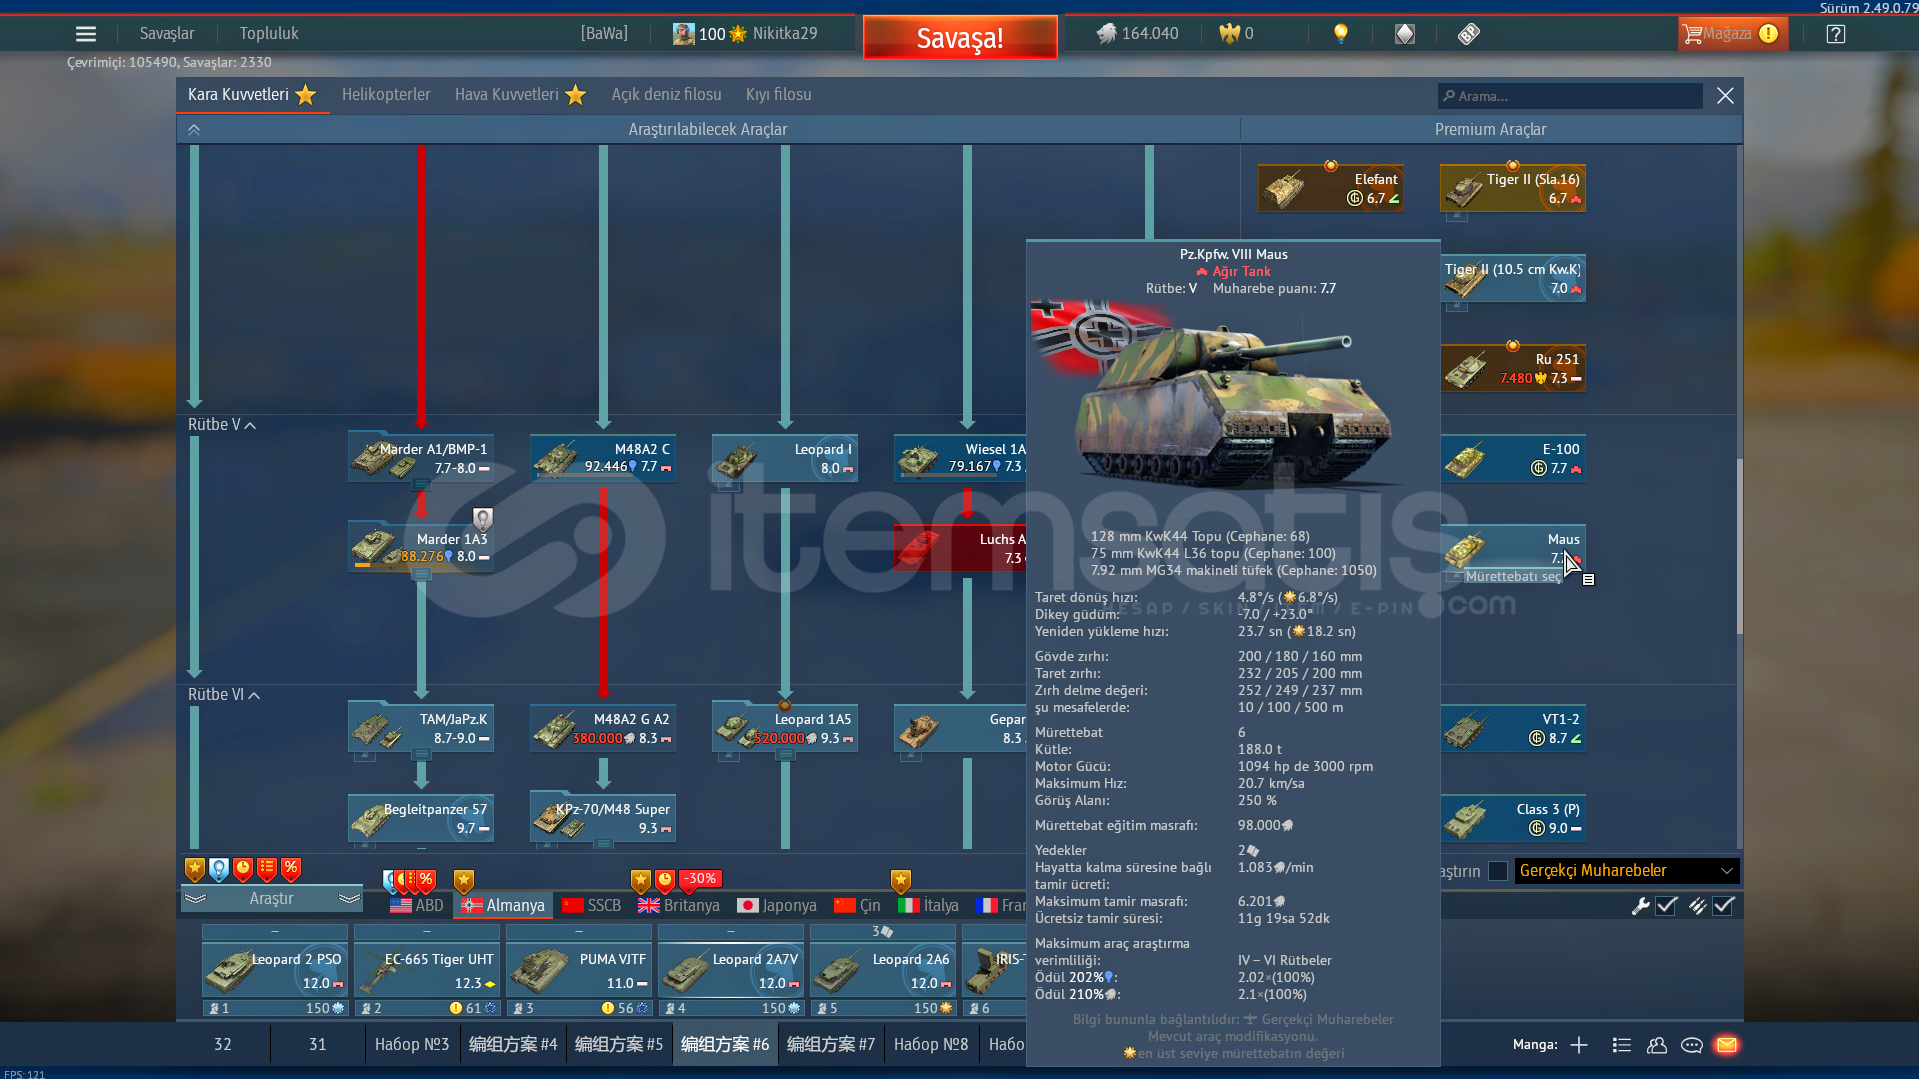The width and height of the screenshot is (1919, 1079).
Task: Open the Mürettebatı seç crew selector
Action: (1513, 577)
